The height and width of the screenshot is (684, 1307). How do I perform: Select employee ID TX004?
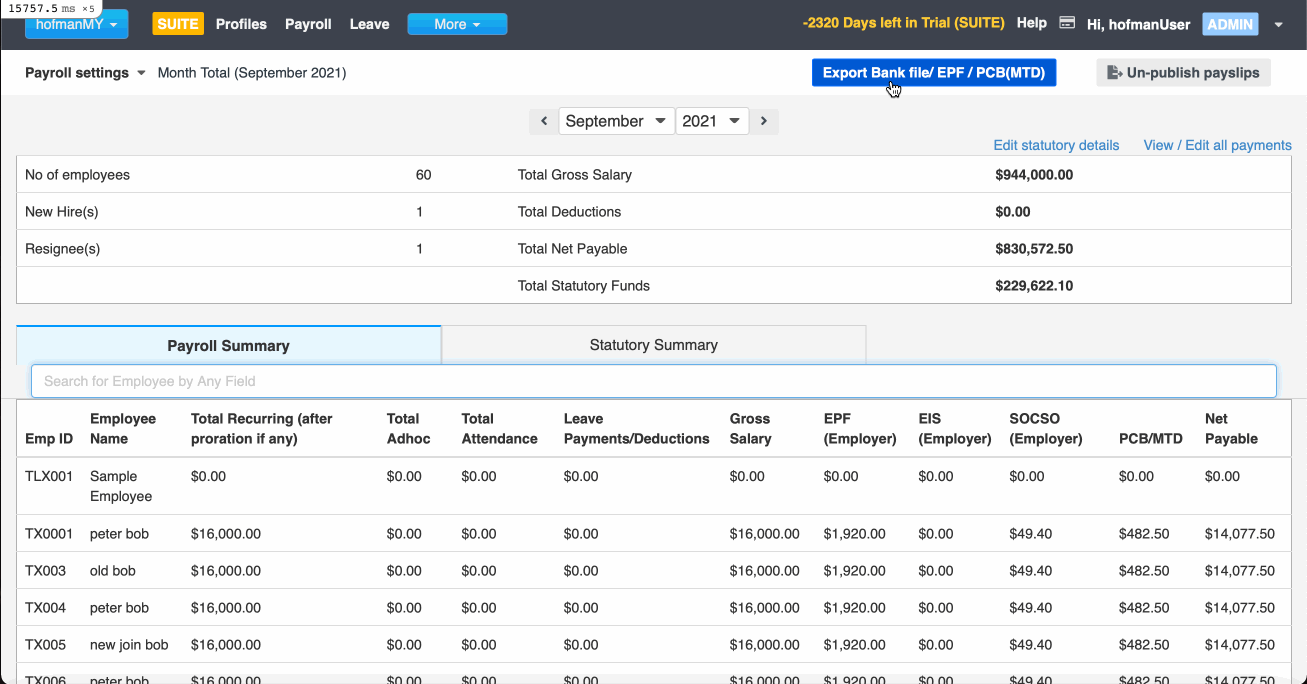(x=45, y=608)
